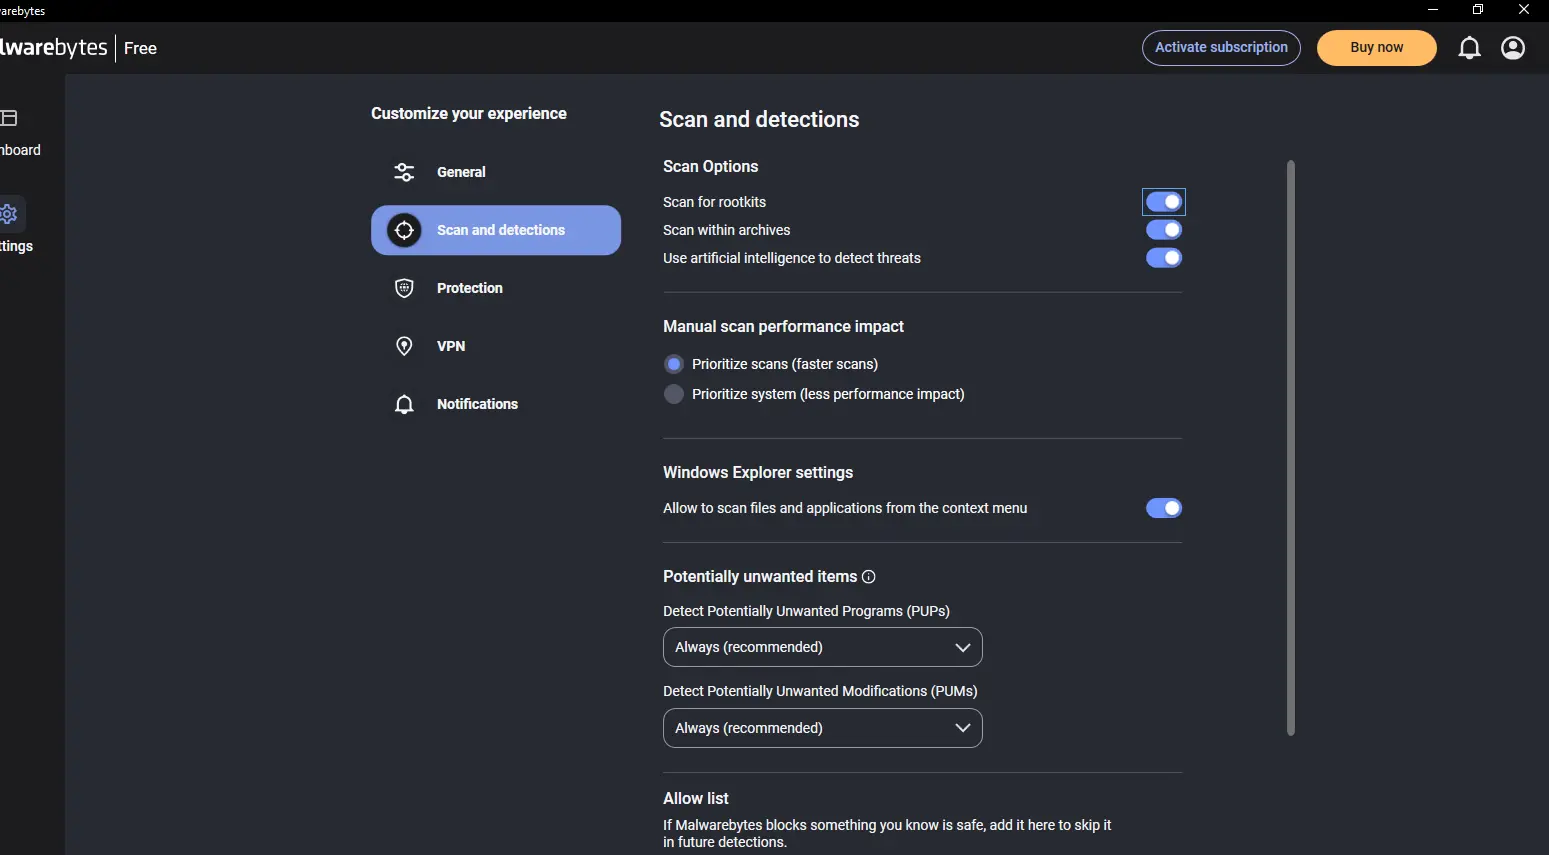
Task: Select Prioritize scans (faster scans) radio
Action: click(674, 364)
